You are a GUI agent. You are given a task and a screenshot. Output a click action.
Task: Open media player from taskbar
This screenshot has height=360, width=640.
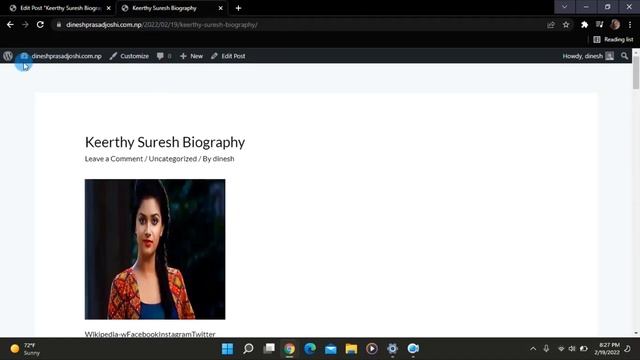click(x=371, y=349)
